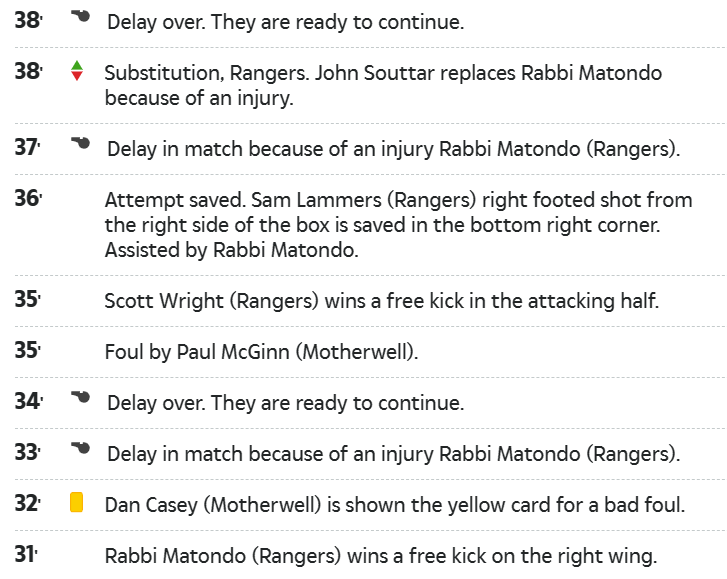The image size is (727, 579).
Task: Click Scott Wright wins free kick entry
Action: coord(382,301)
